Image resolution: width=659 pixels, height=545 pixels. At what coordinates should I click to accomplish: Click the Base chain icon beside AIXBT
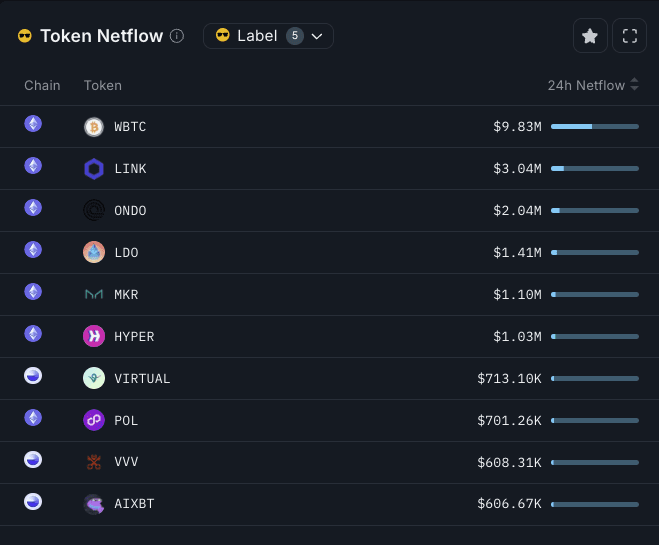coord(33,501)
